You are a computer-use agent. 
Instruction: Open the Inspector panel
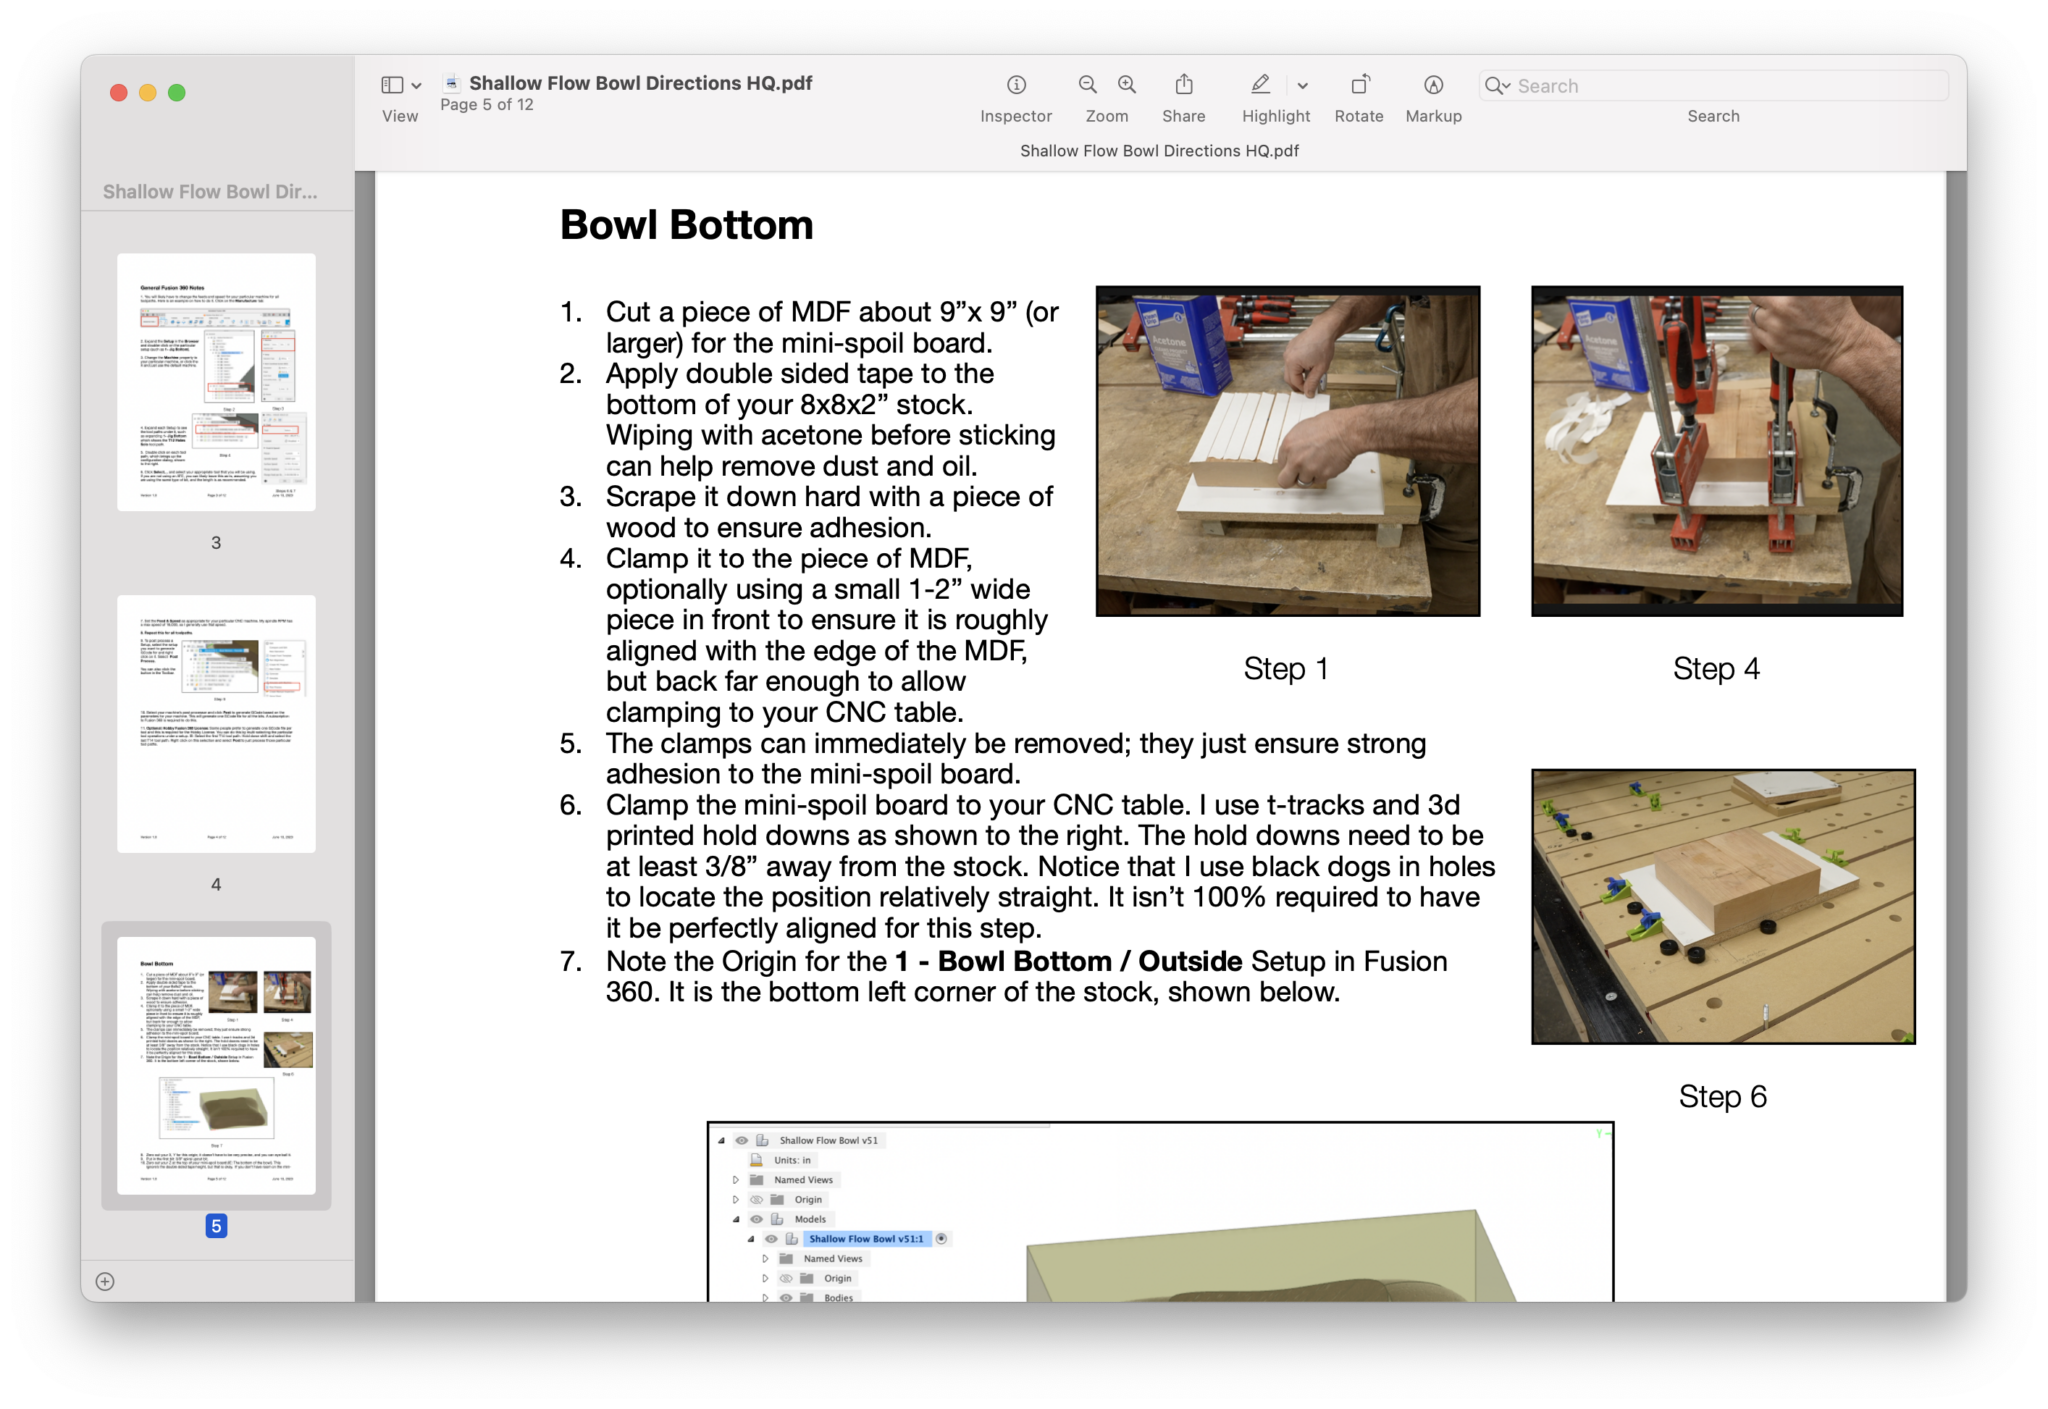point(1016,84)
